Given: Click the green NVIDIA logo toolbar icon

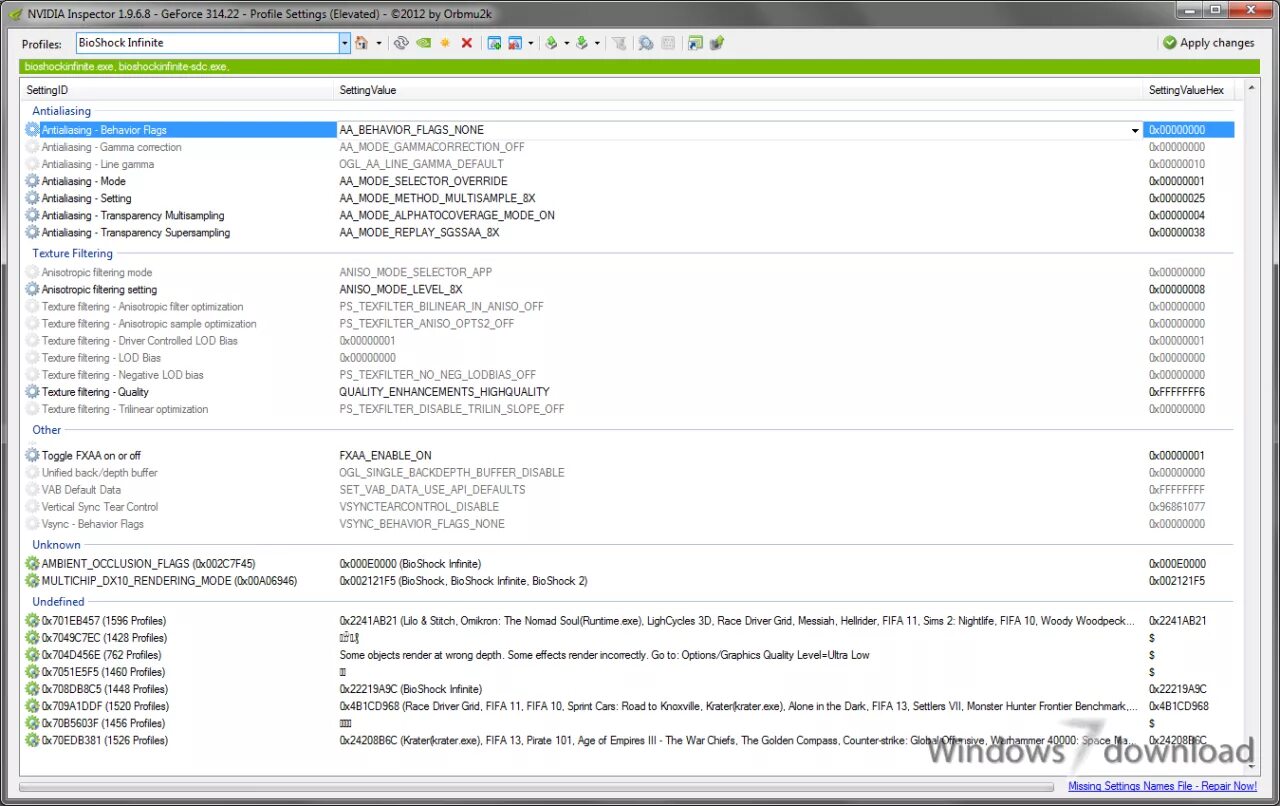Looking at the screenshot, I should 424,43.
